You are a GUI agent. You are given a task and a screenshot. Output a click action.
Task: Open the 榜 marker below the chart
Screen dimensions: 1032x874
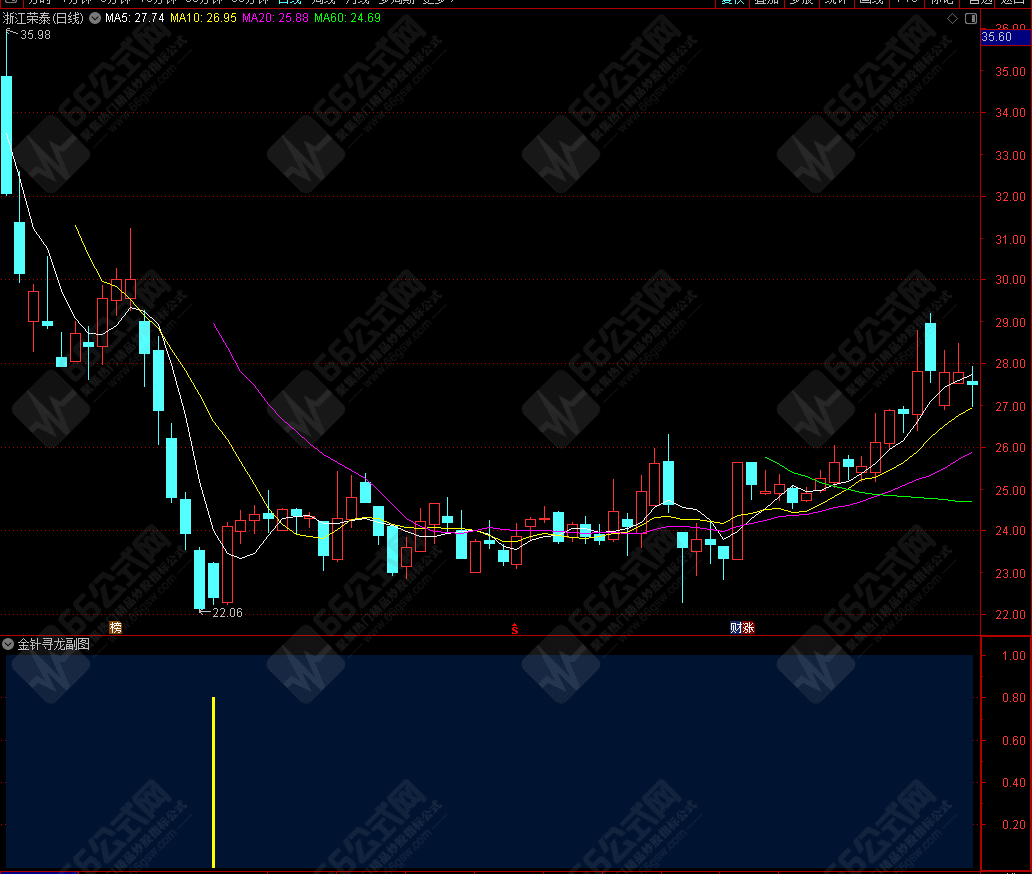click(x=116, y=628)
